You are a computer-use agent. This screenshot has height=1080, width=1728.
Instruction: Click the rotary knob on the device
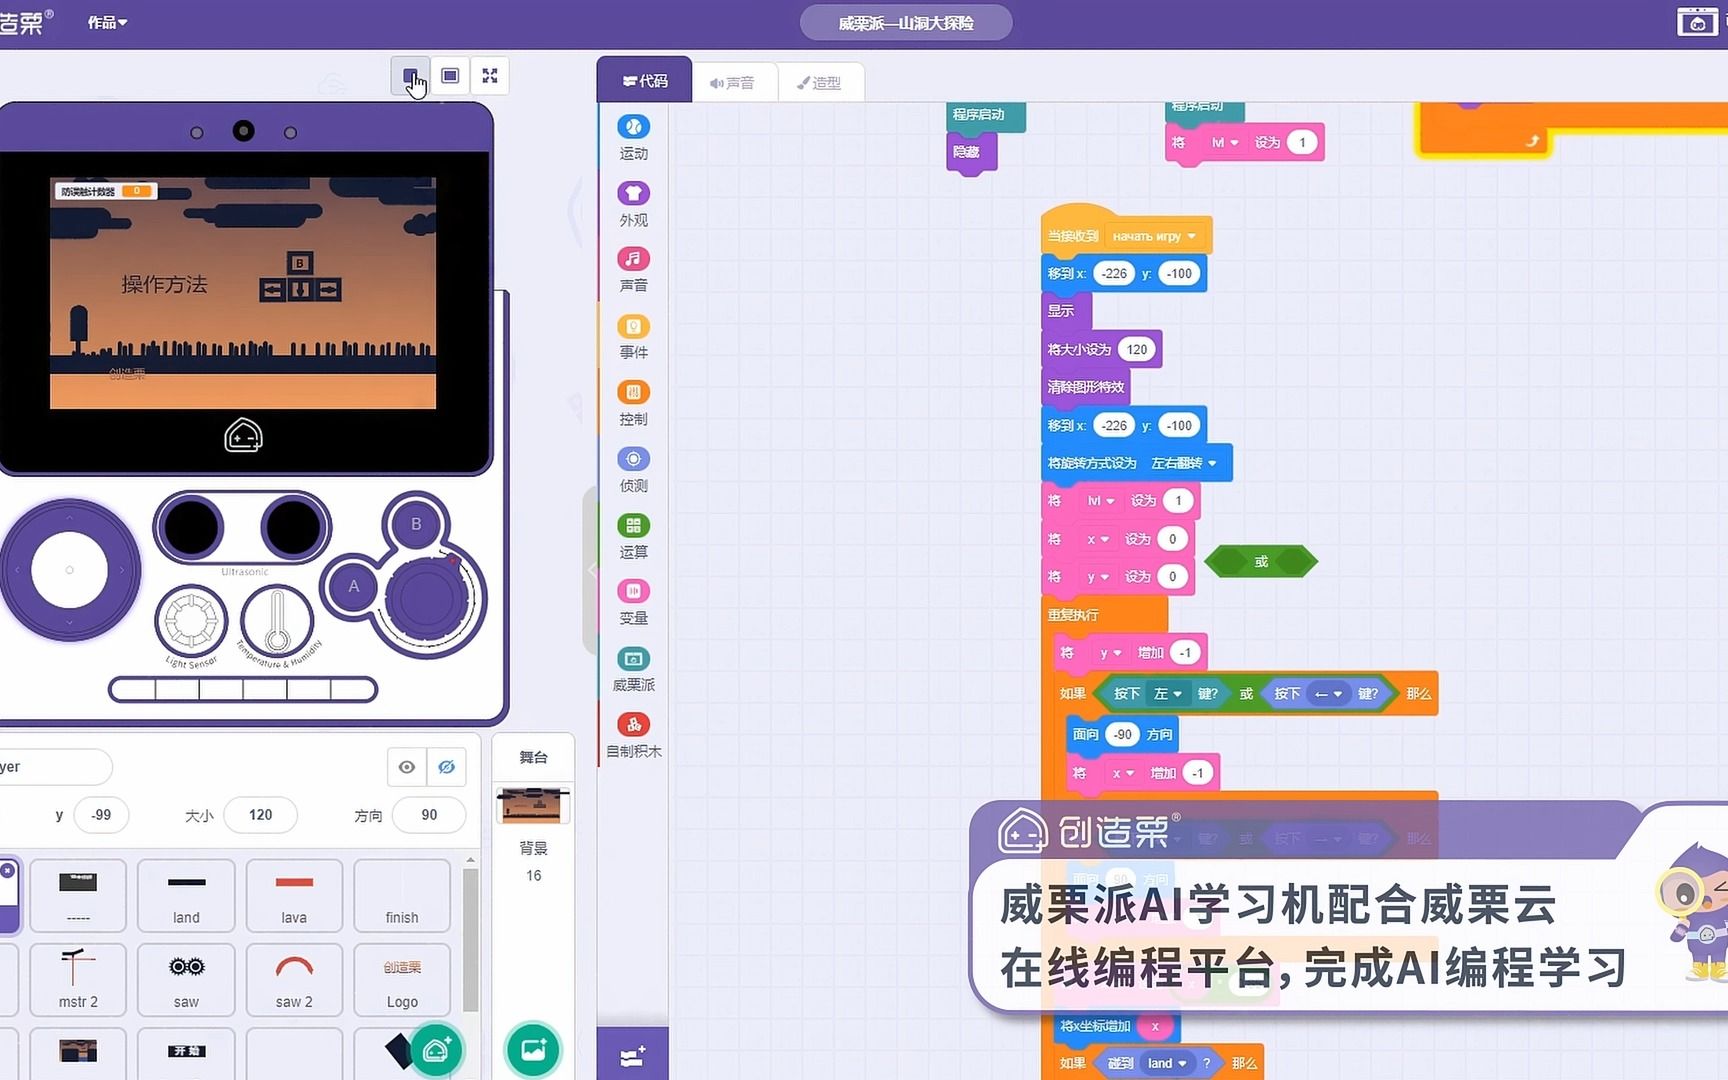[x=427, y=600]
